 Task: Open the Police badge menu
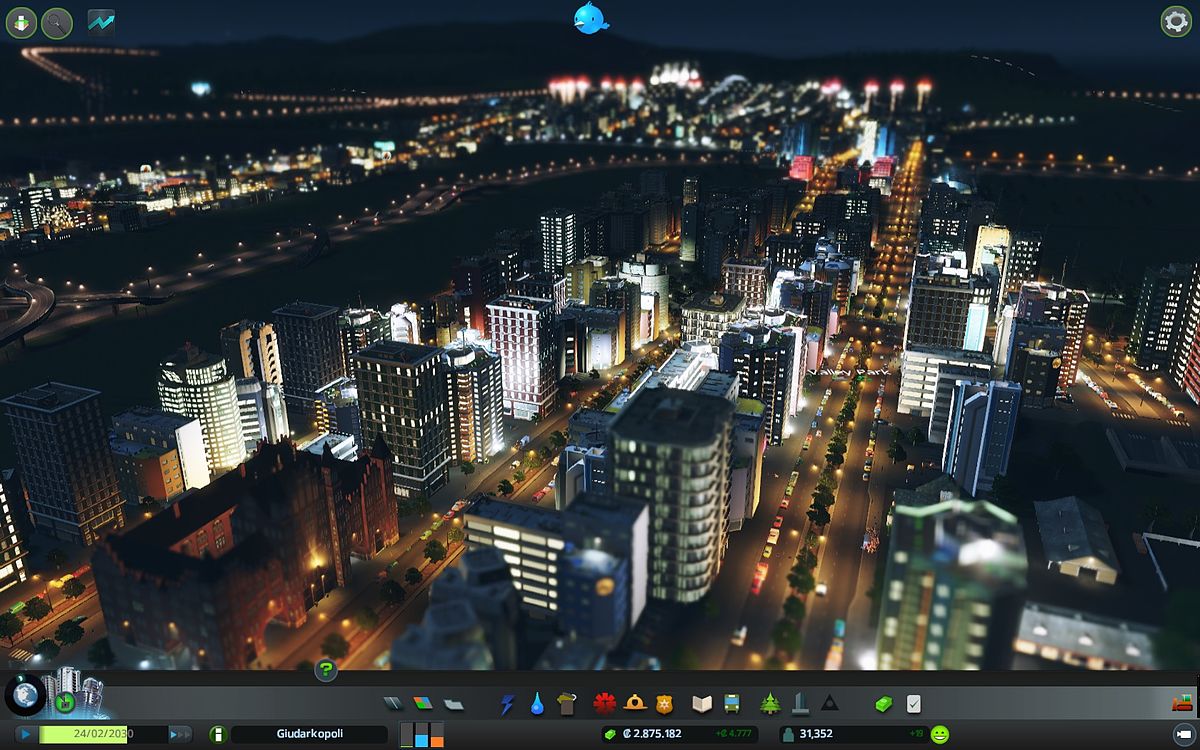(x=664, y=704)
